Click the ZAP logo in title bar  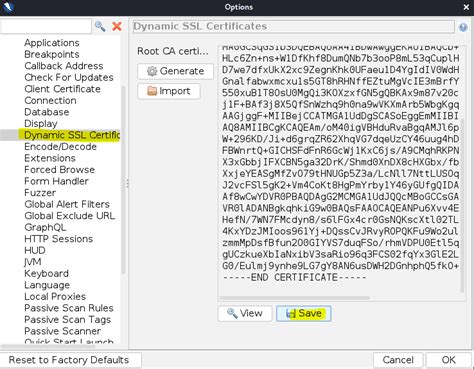(7, 6)
